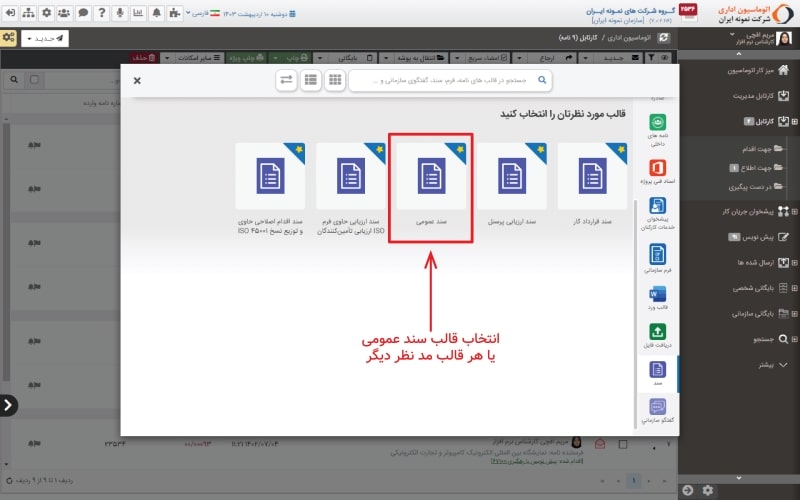Open بایگانی سازمانی in sidebar
This screenshot has height=500, width=800.
pos(761,314)
